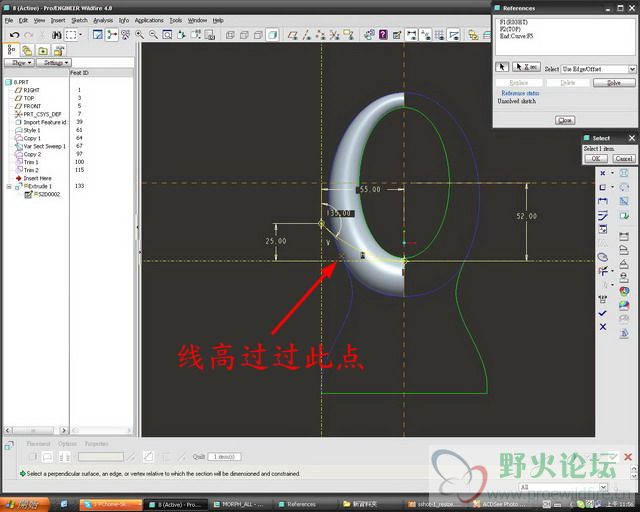This screenshot has width=640, height=512.
Task: Toggle sketcher vertices display
Action: tap(454, 35)
